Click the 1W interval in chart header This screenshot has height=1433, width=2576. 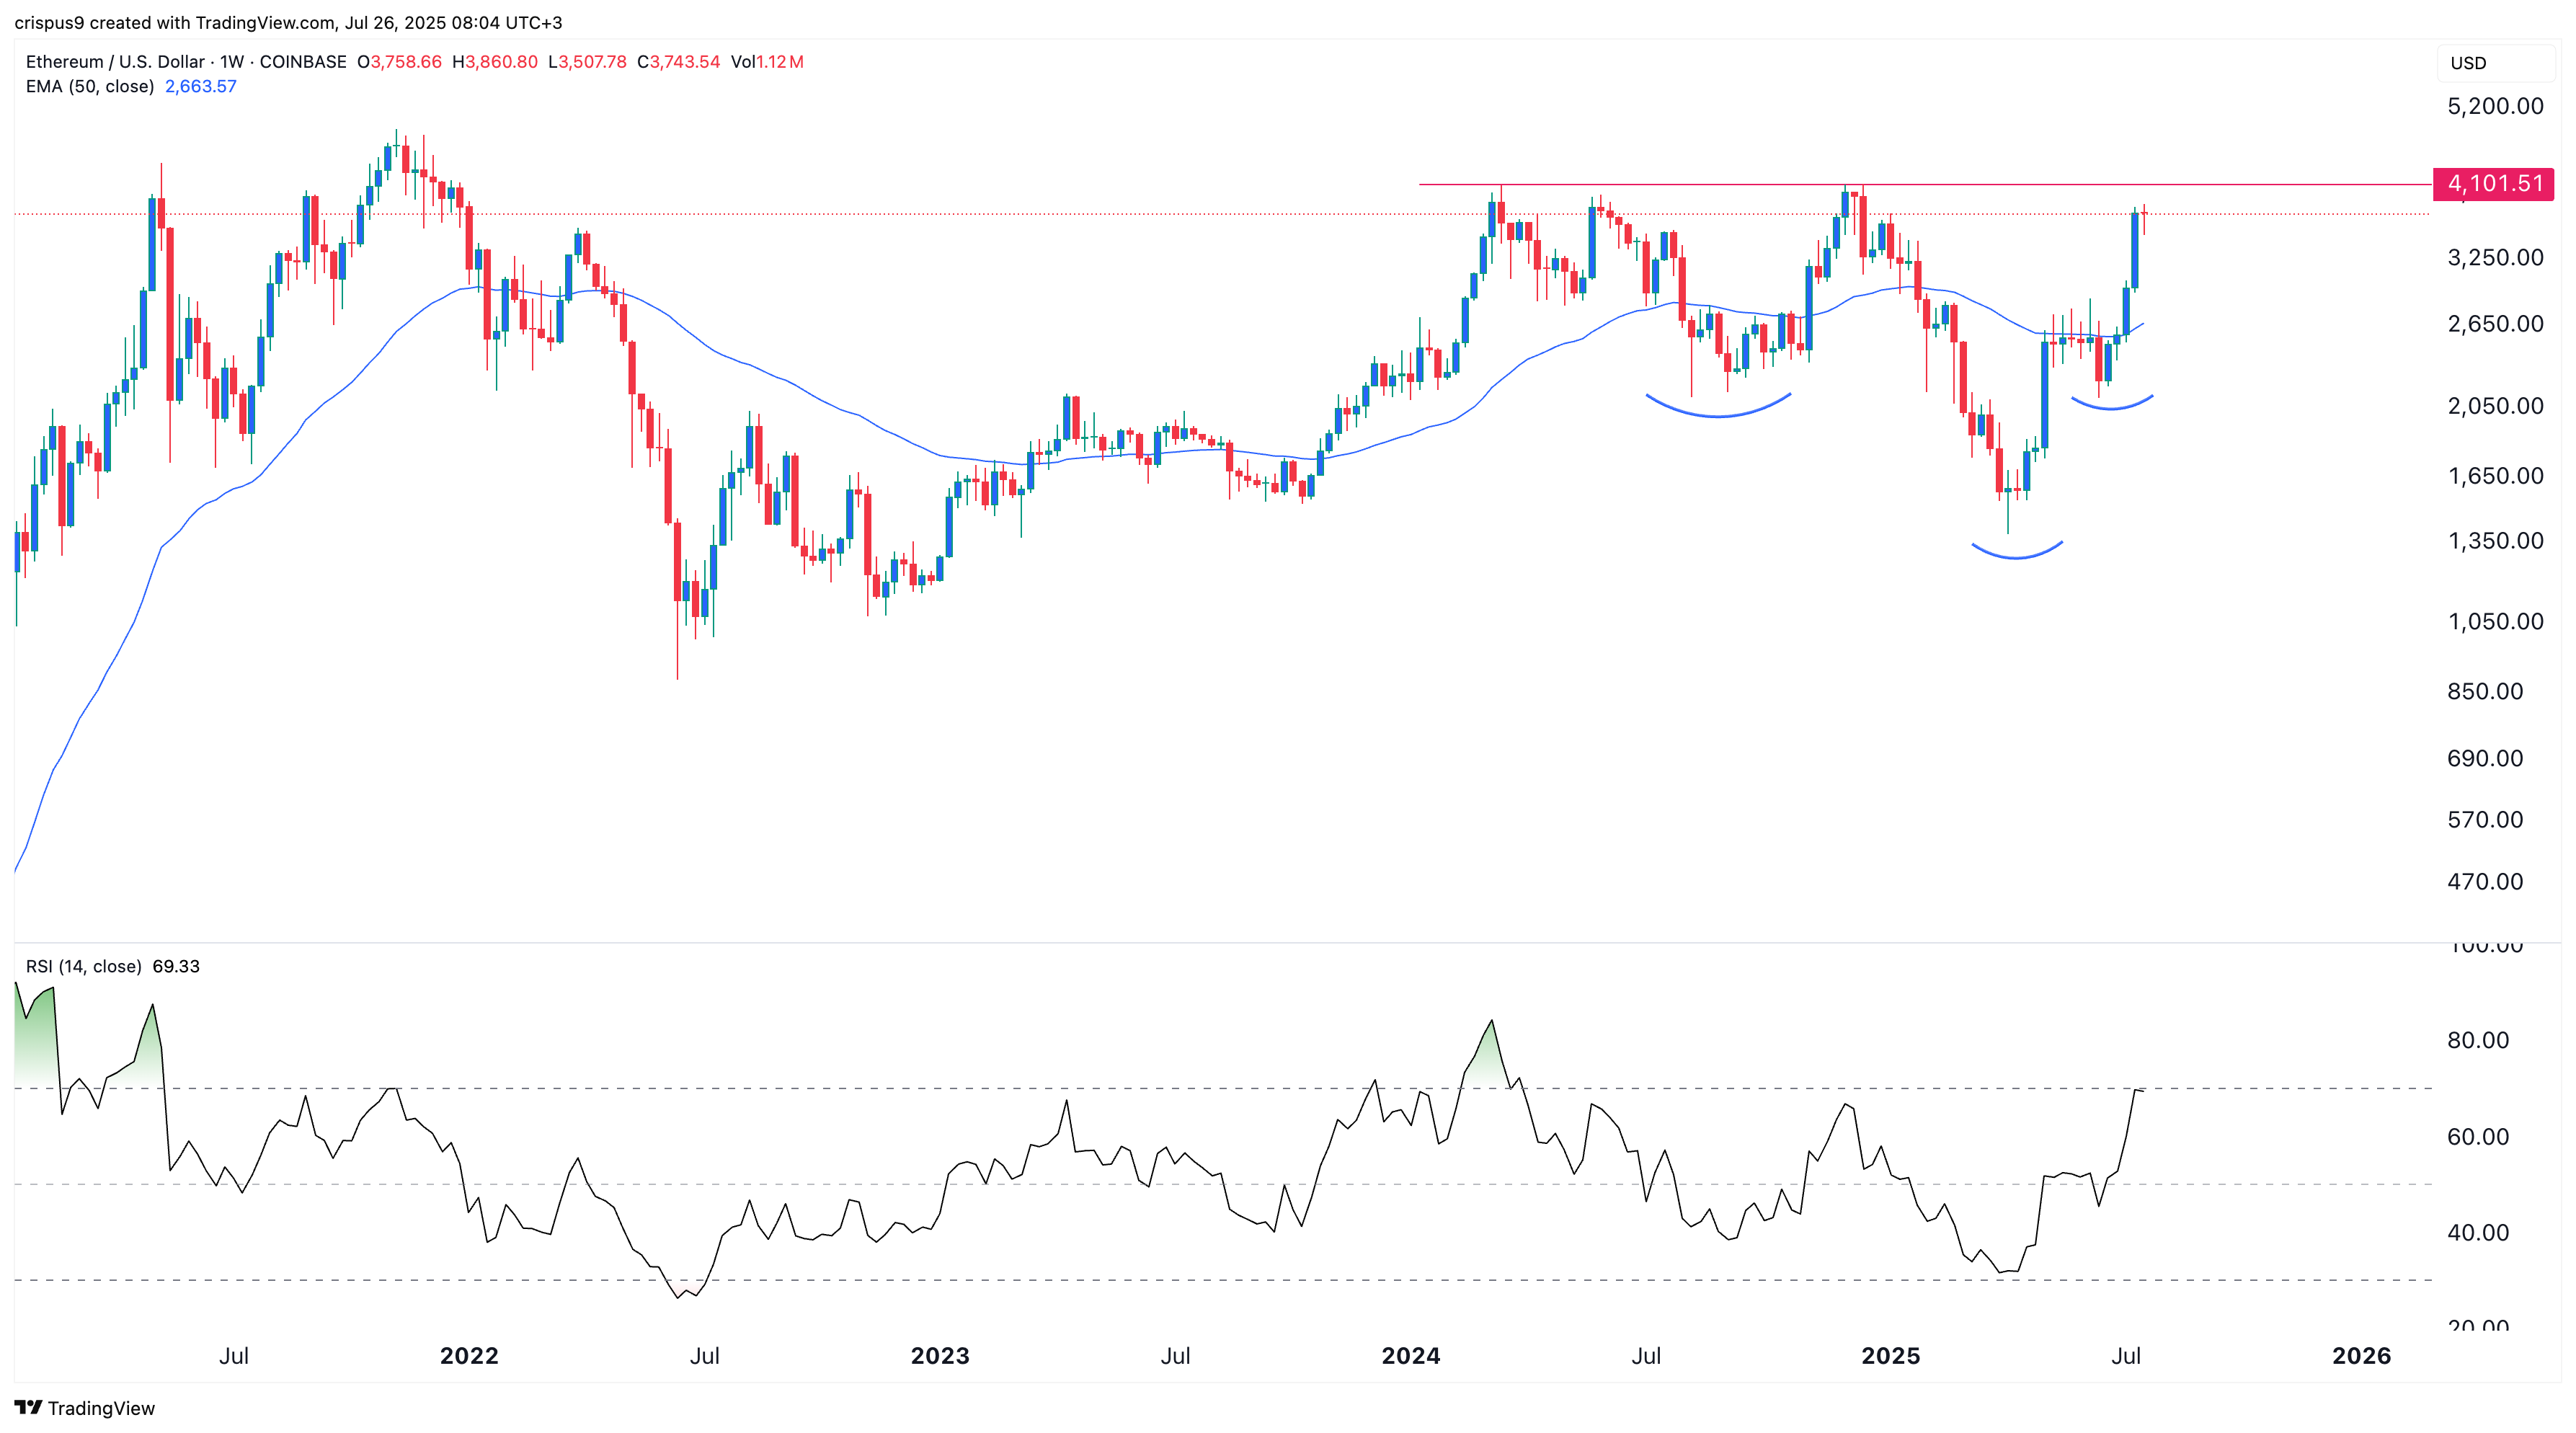pyautogui.click(x=233, y=62)
